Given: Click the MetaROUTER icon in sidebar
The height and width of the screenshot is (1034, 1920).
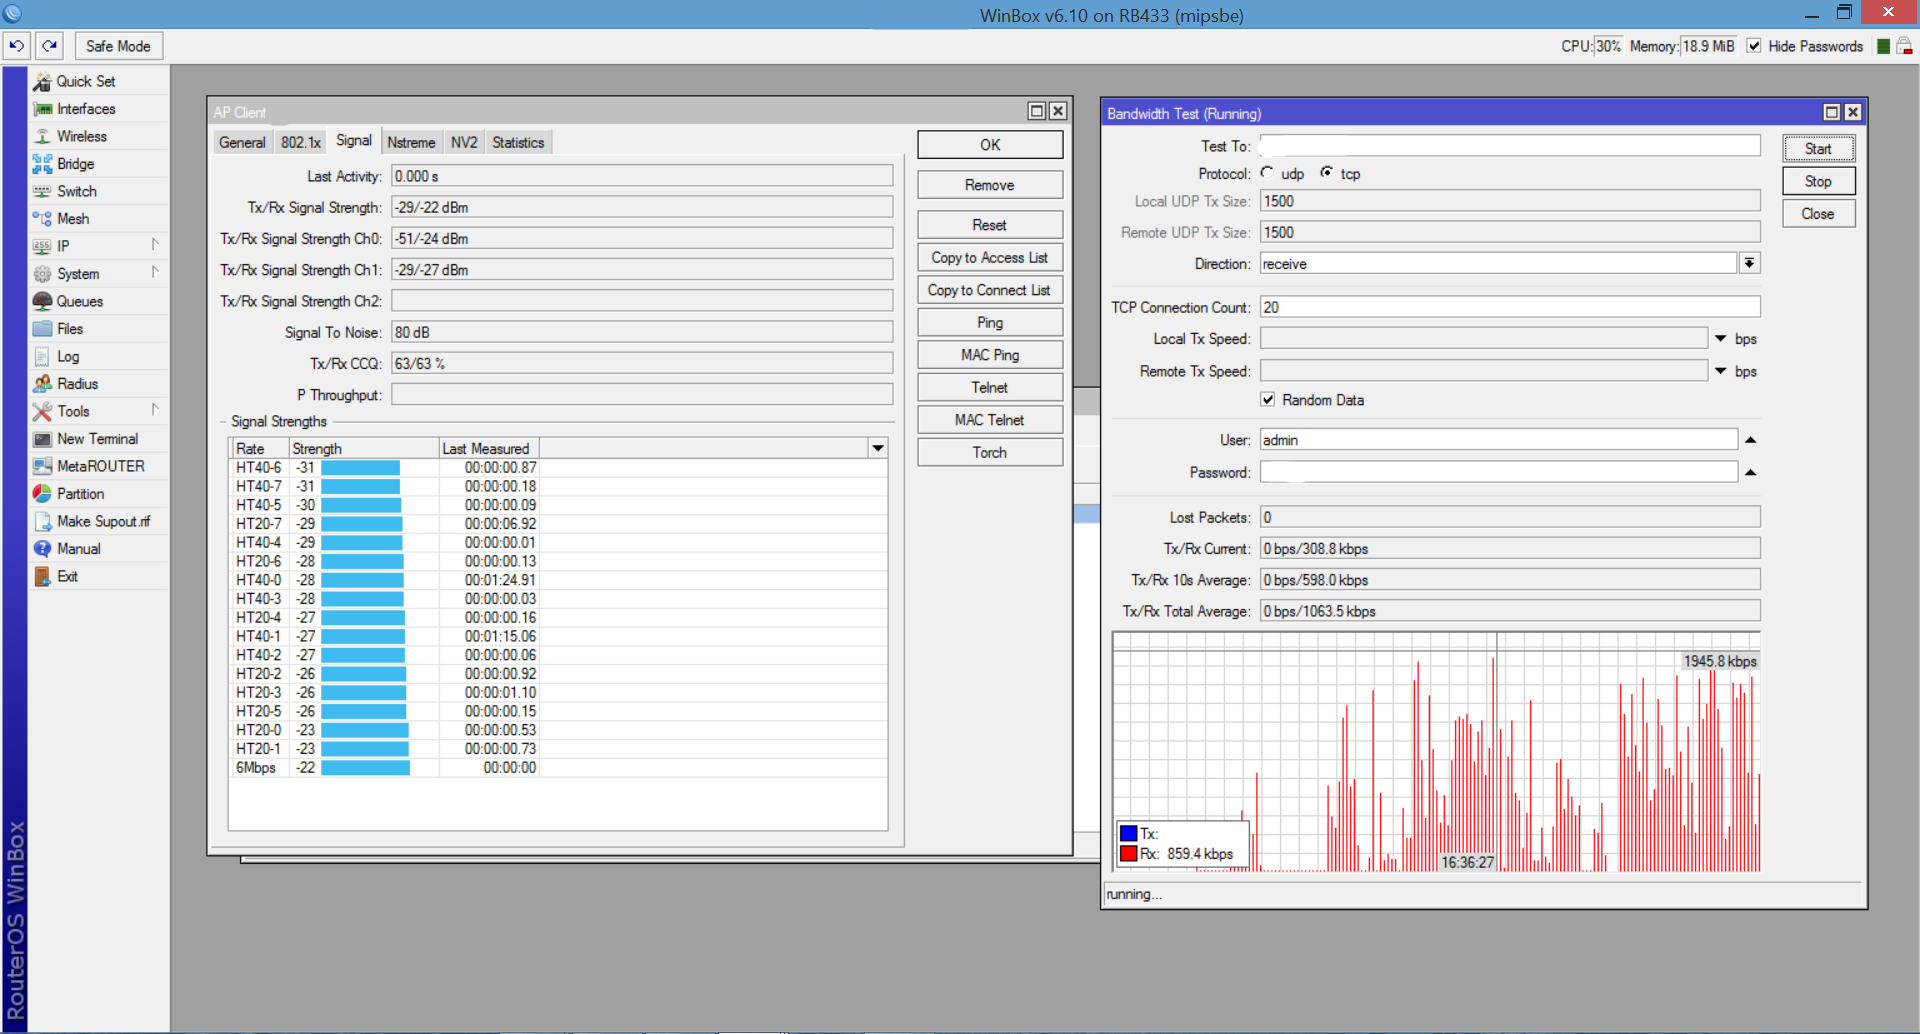Looking at the screenshot, I should tap(42, 466).
